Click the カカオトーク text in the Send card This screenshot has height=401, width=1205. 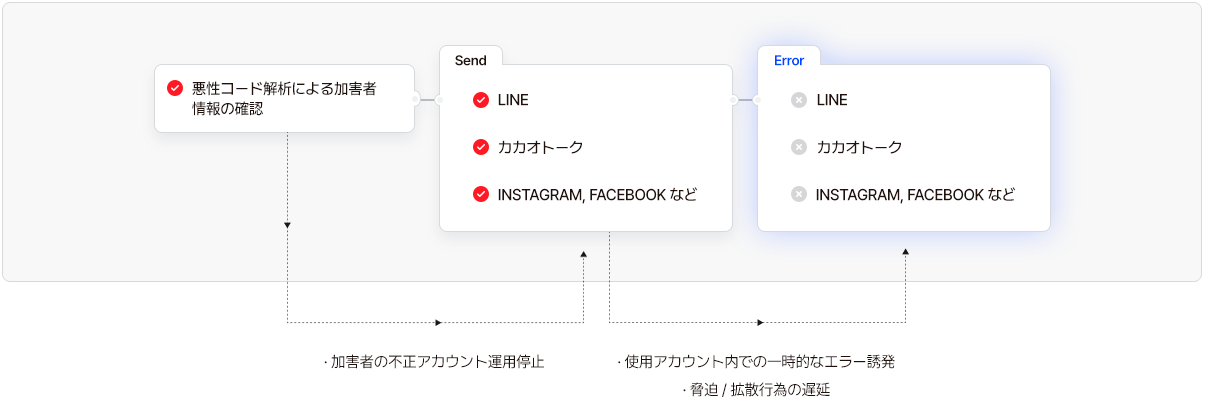point(541,147)
